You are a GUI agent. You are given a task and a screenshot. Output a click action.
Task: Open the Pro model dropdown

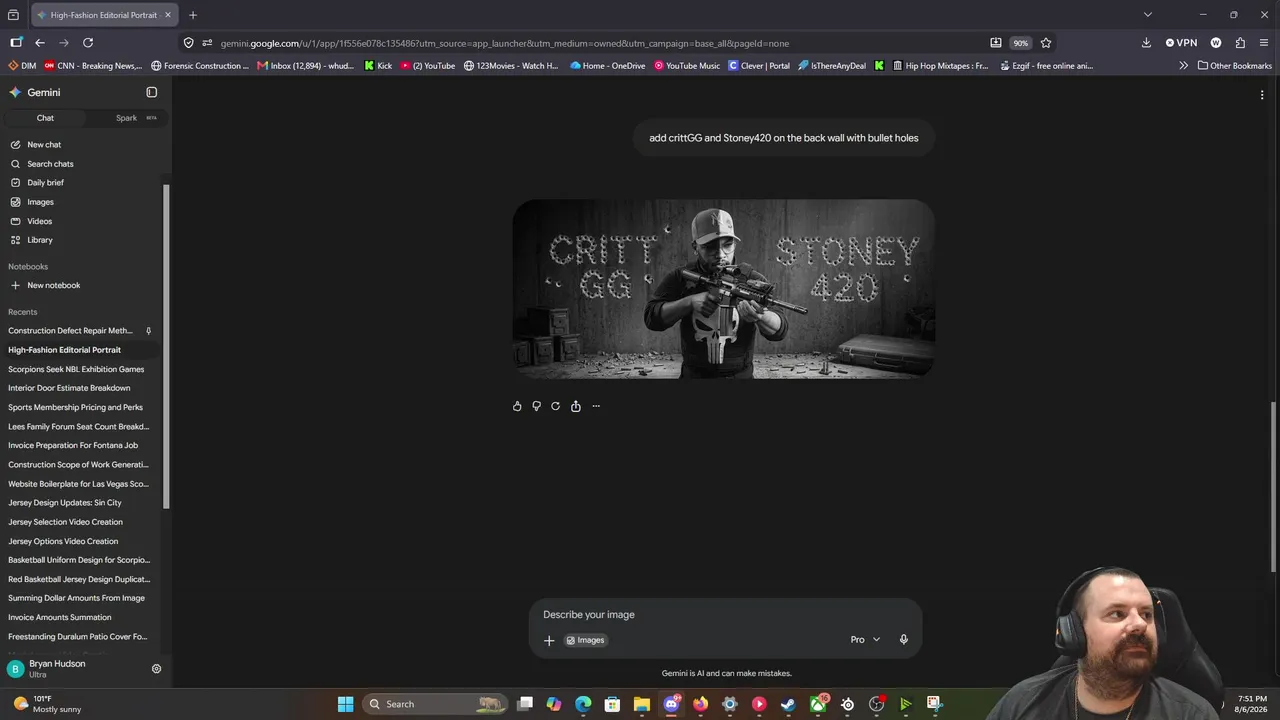coord(866,640)
